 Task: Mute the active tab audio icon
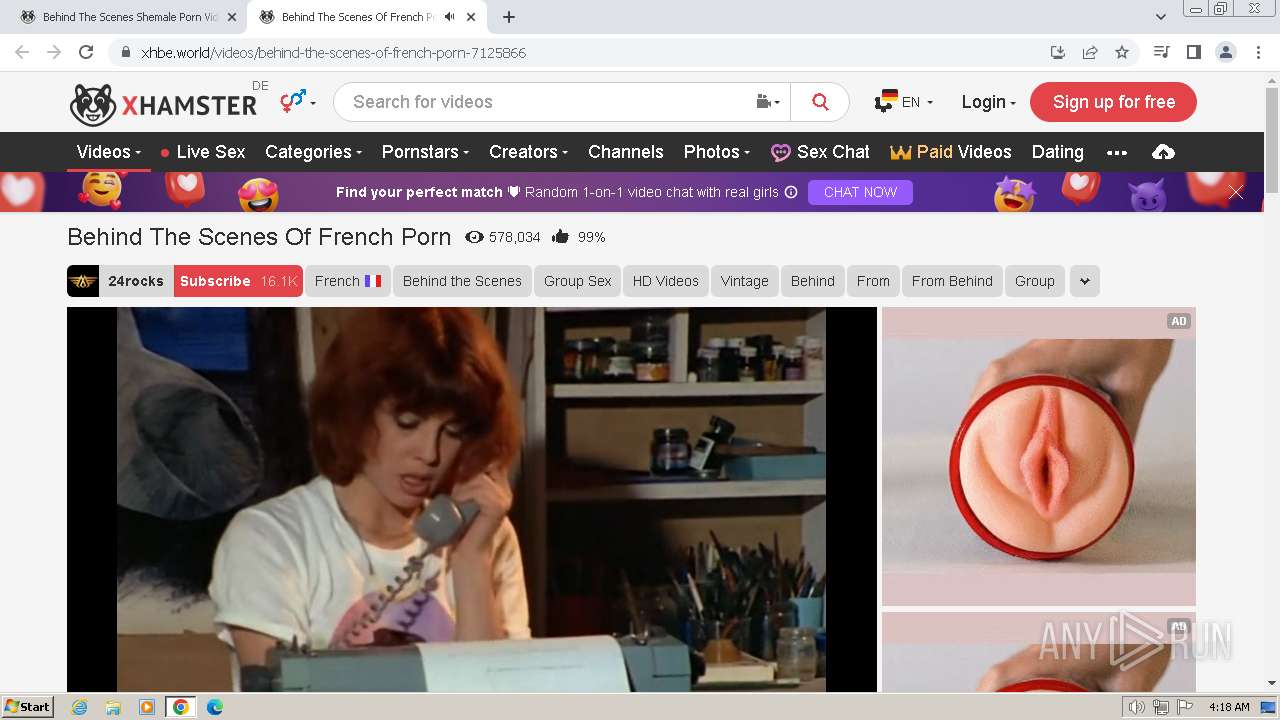[x=449, y=17]
